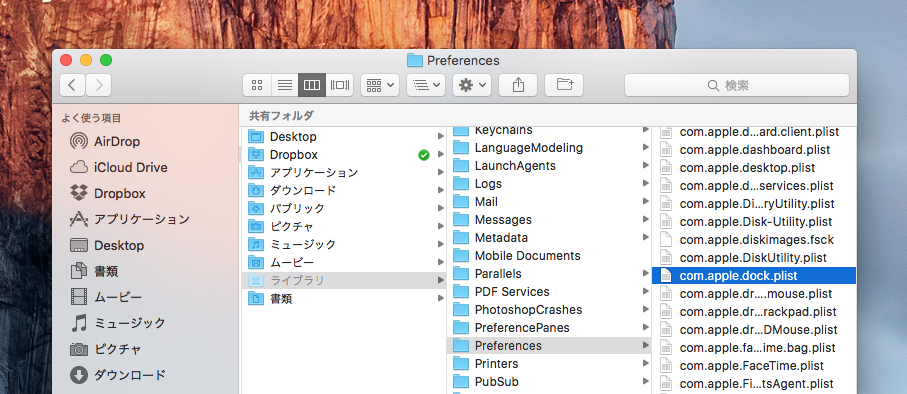
Task: Select the Preferences folder row
Action: pos(550,345)
